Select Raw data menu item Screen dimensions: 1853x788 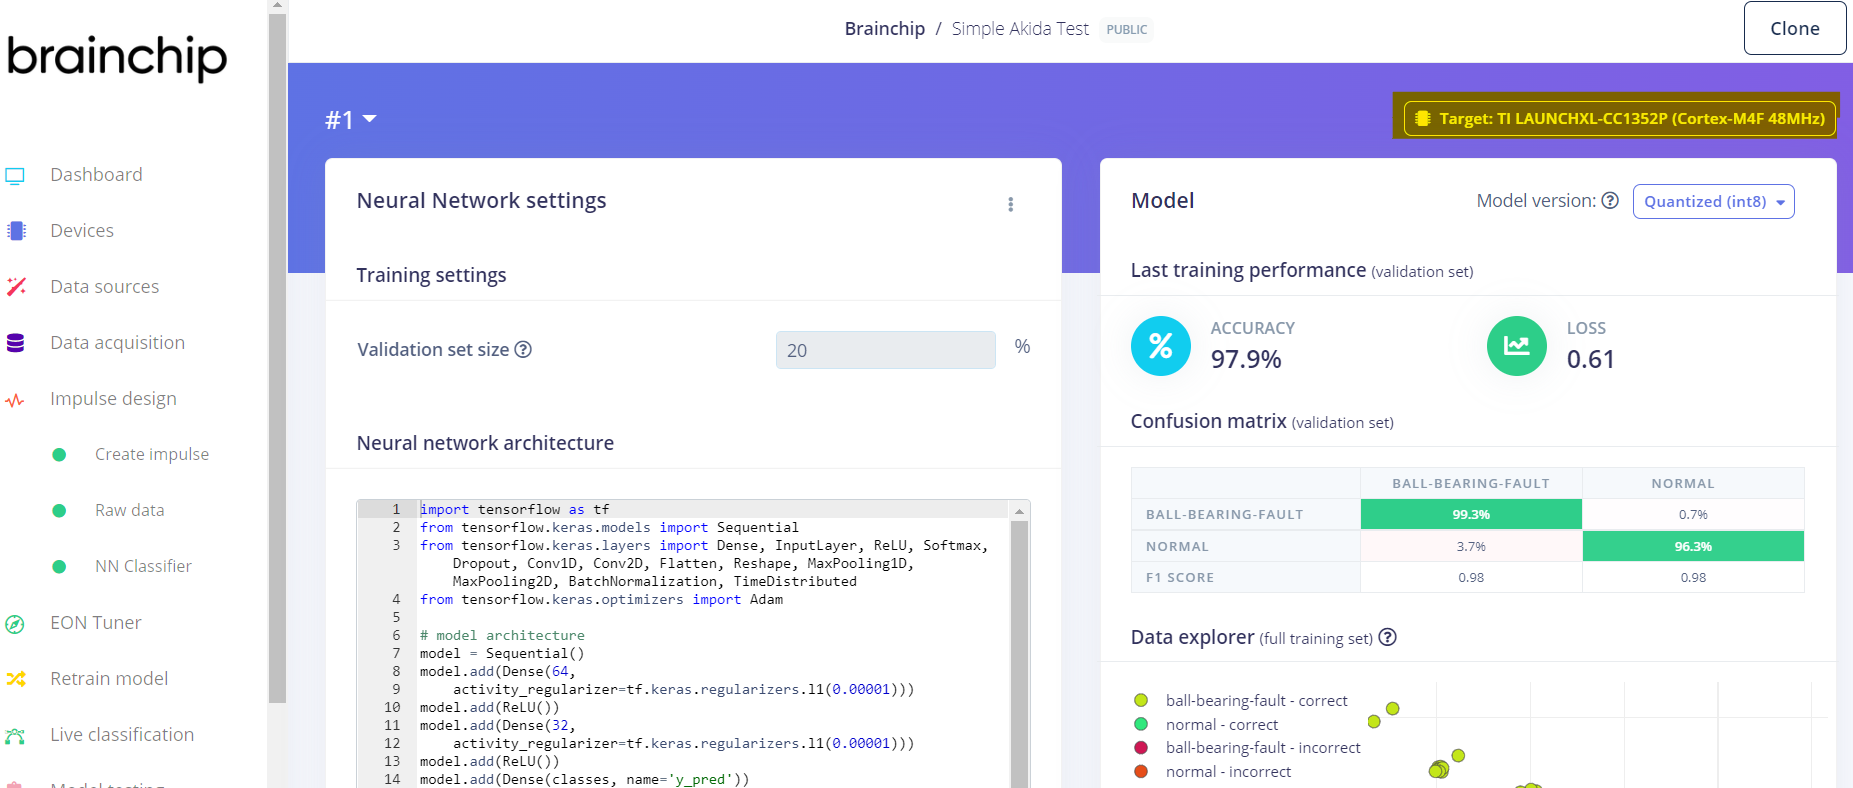(130, 510)
